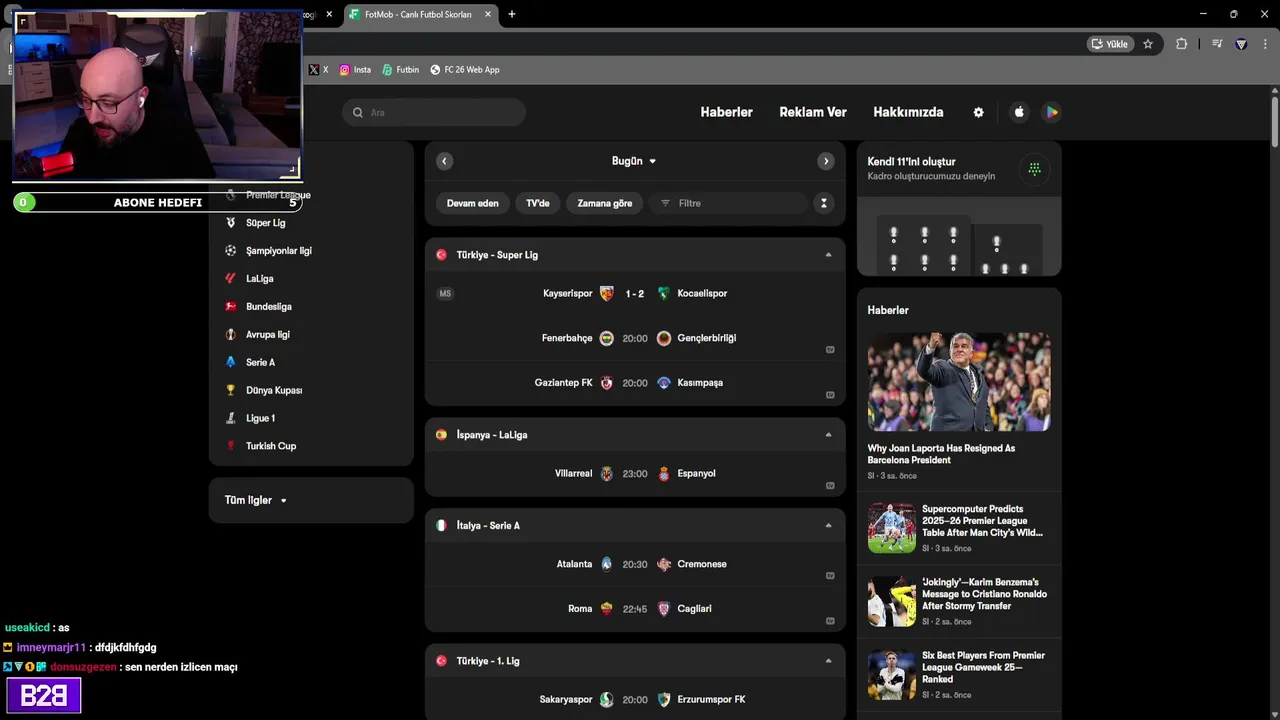
Task: Go to next day arrow
Action: pyautogui.click(x=825, y=161)
